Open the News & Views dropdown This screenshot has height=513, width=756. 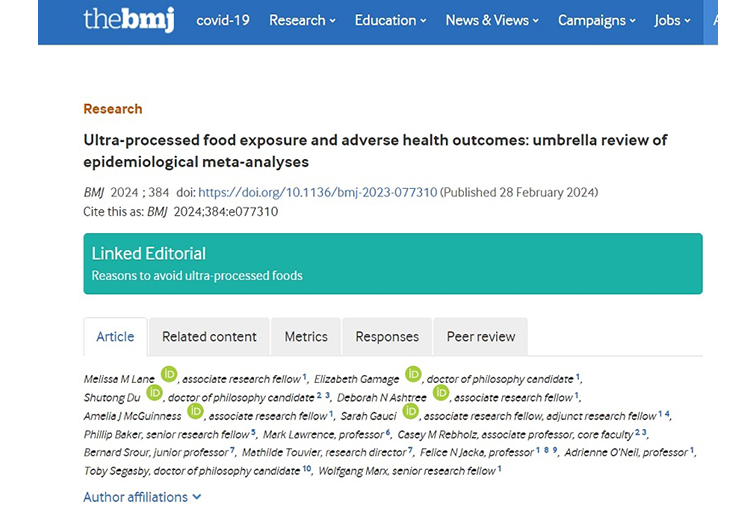click(x=492, y=20)
